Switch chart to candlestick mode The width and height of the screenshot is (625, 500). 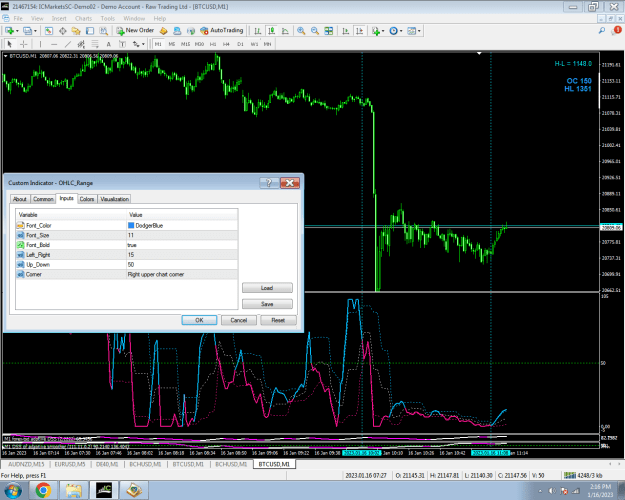271,31
